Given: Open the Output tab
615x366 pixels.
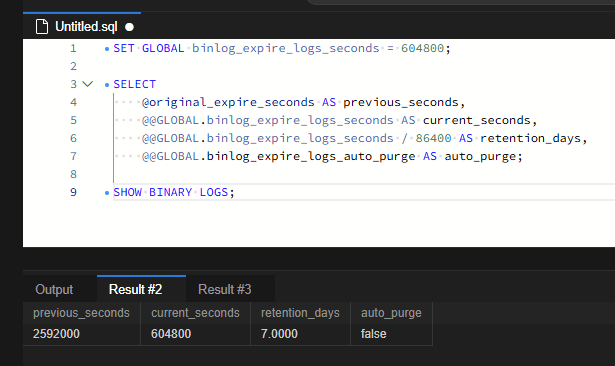Looking at the screenshot, I should coord(54,290).
